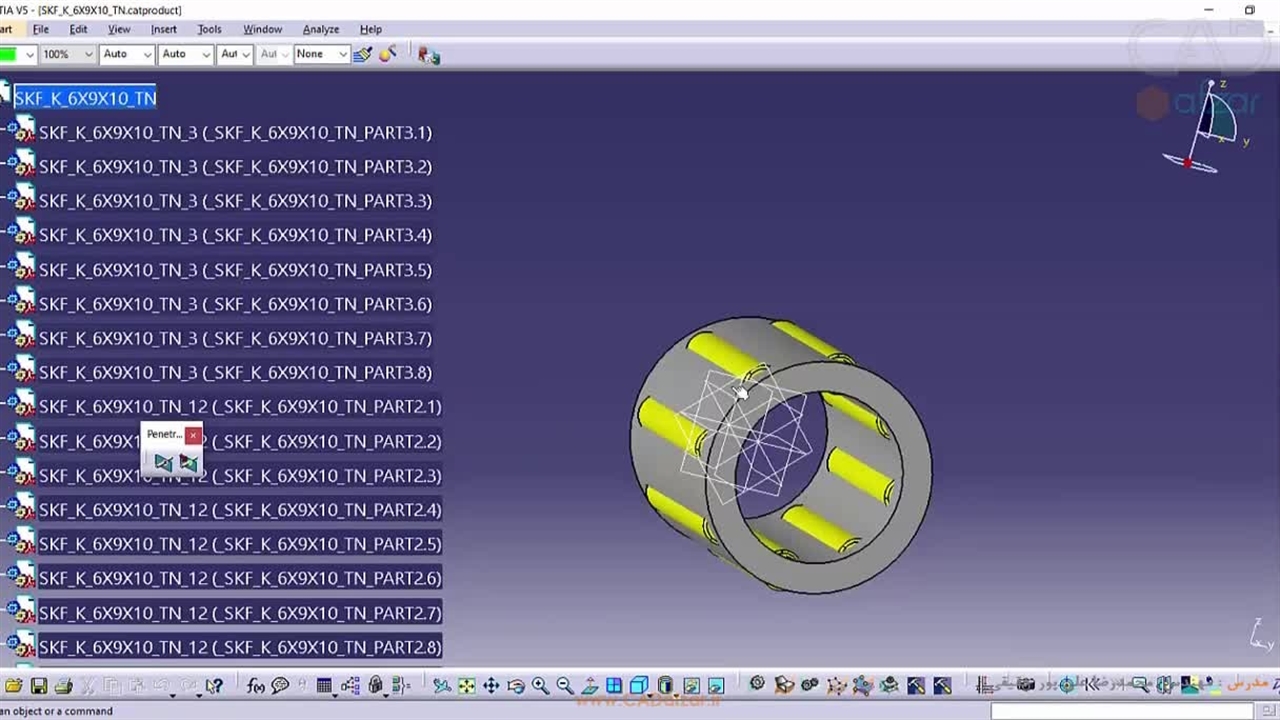The width and height of the screenshot is (1280, 720).
Task: Select the Fit All In tool
Action: click(x=466, y=686)
